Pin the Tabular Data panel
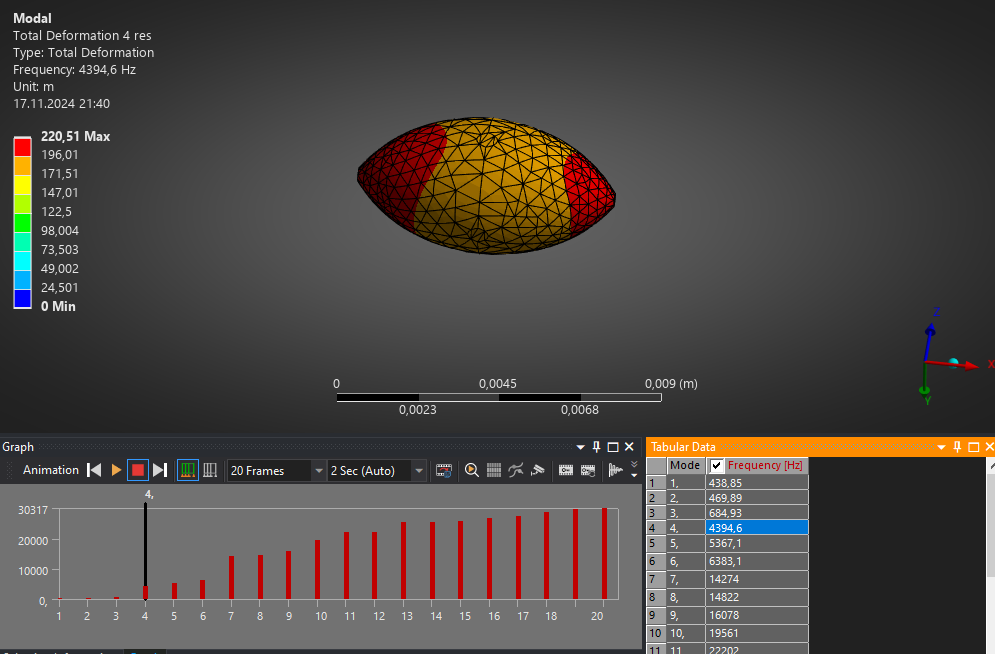Screen dimensions: 995x654 [957, 447]
